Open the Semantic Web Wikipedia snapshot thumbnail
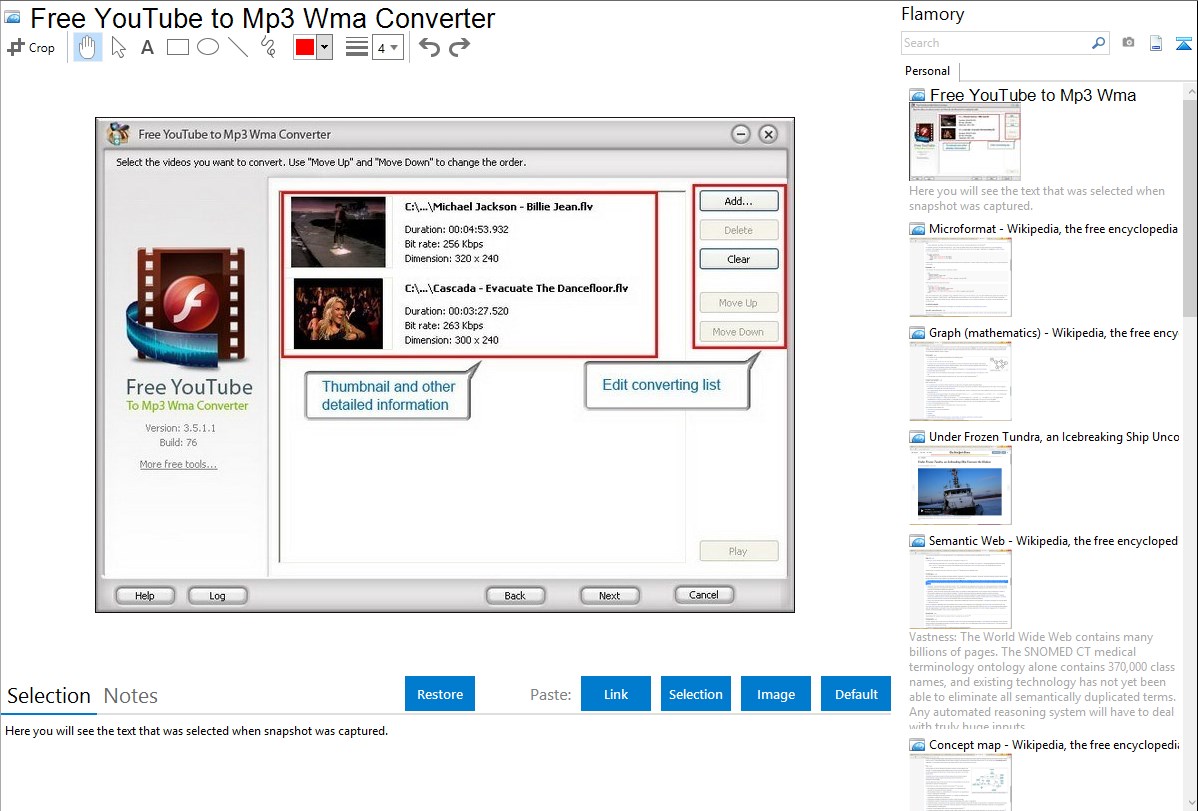 tap(960, 589)
